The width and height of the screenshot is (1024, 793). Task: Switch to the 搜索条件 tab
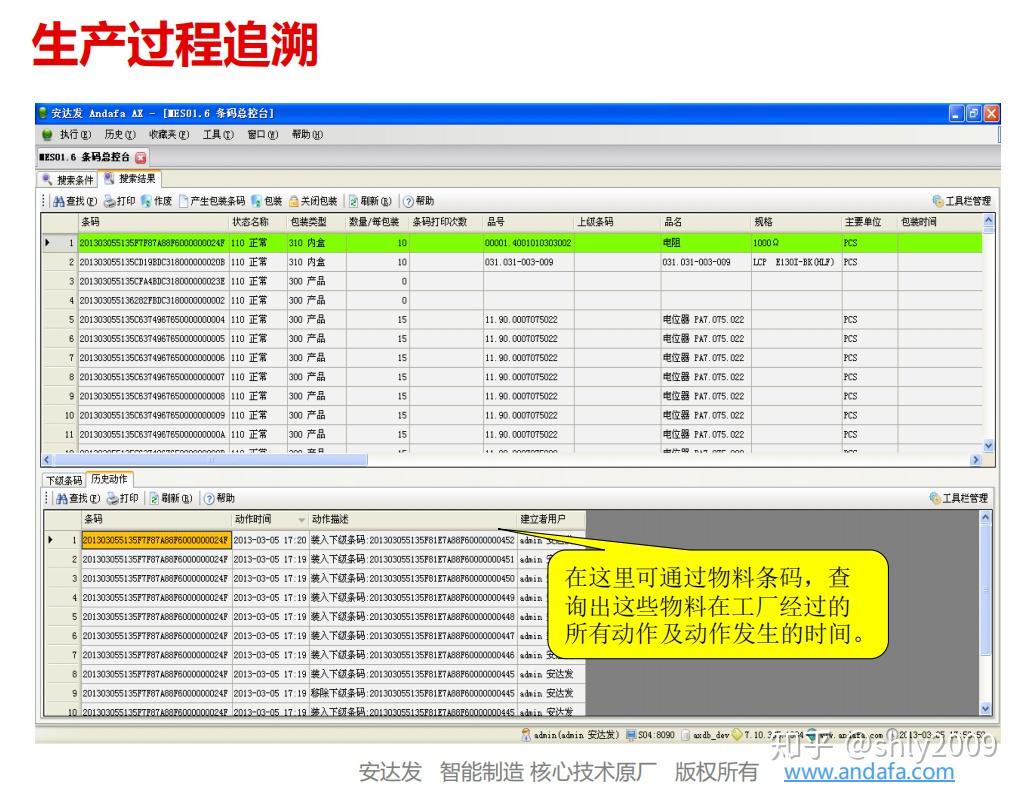[x=68, y=180]
